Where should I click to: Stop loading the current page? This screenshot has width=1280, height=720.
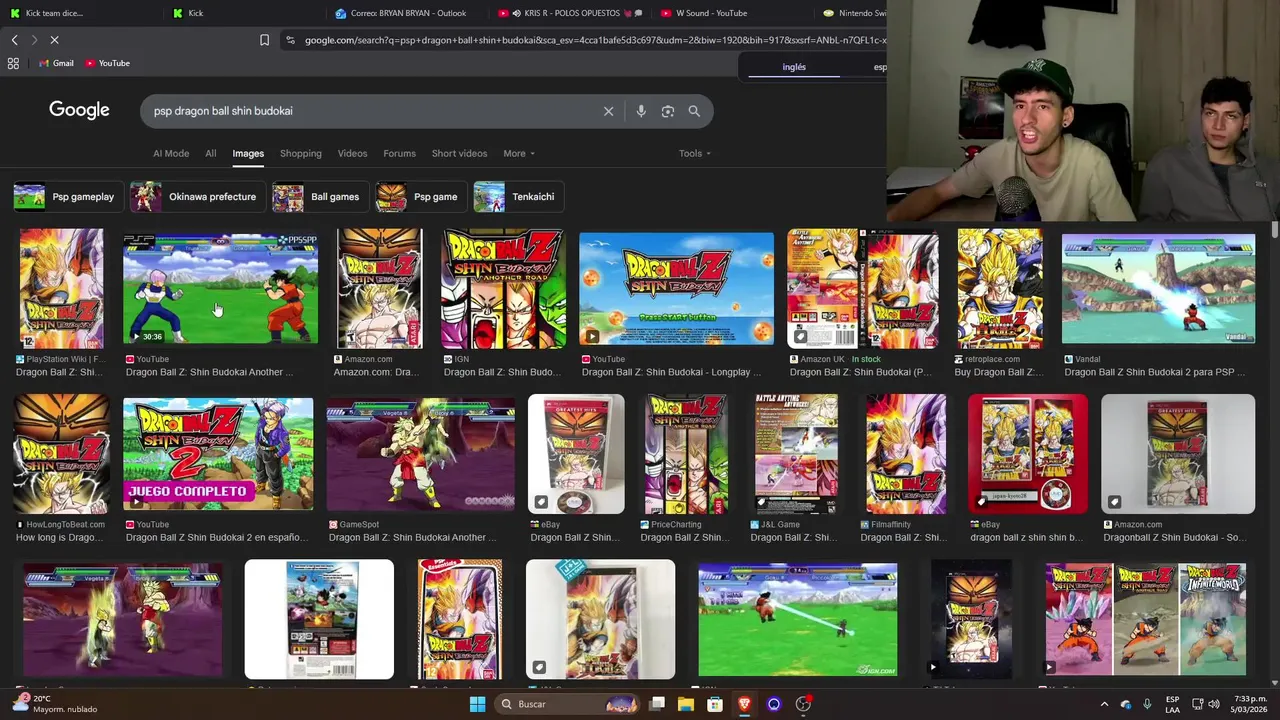click(x=54, y=40)
